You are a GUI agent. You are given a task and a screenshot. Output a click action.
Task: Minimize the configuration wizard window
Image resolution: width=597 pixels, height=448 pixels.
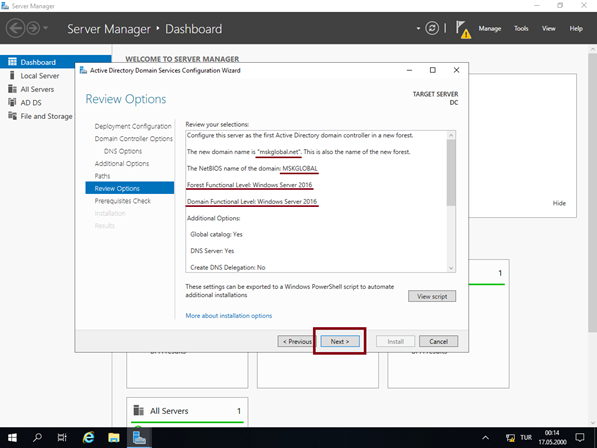point(409,70)
